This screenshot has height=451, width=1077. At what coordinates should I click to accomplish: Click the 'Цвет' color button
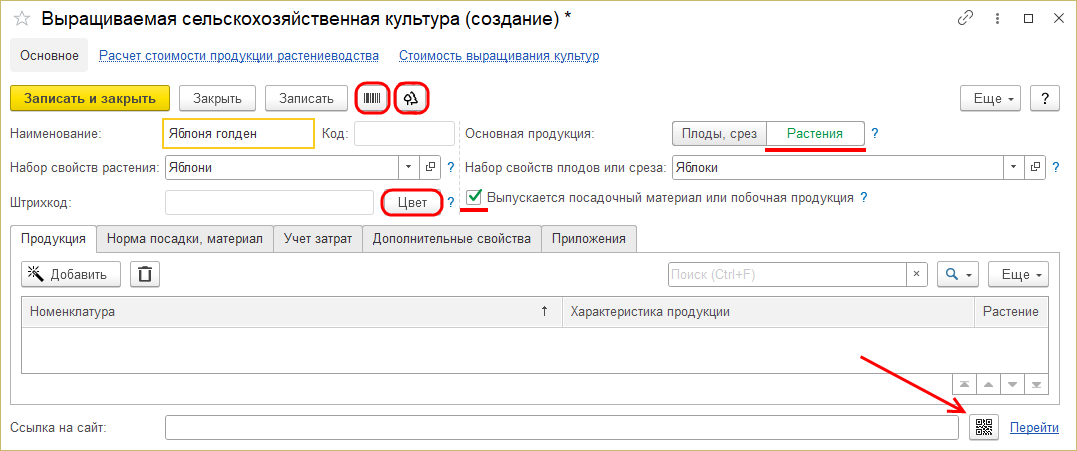point(412,203)
